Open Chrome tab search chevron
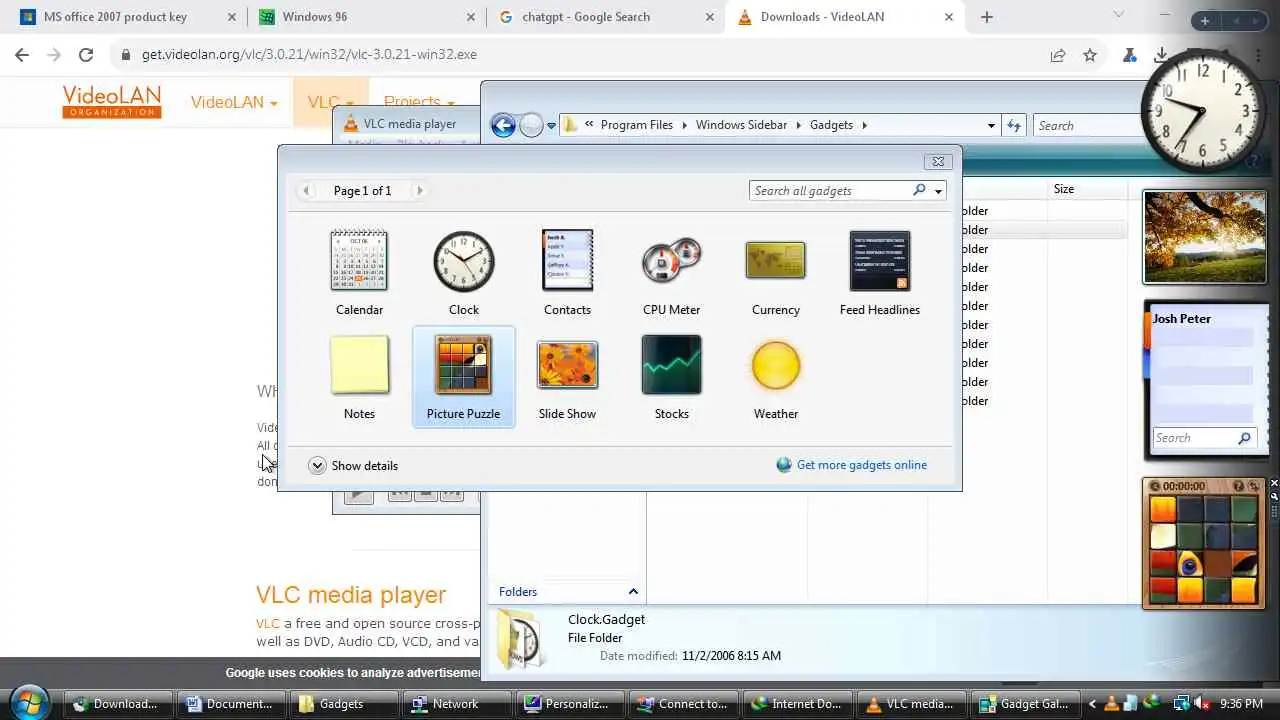Viewport: 1280px width, 720px height. click(1119, 15)
